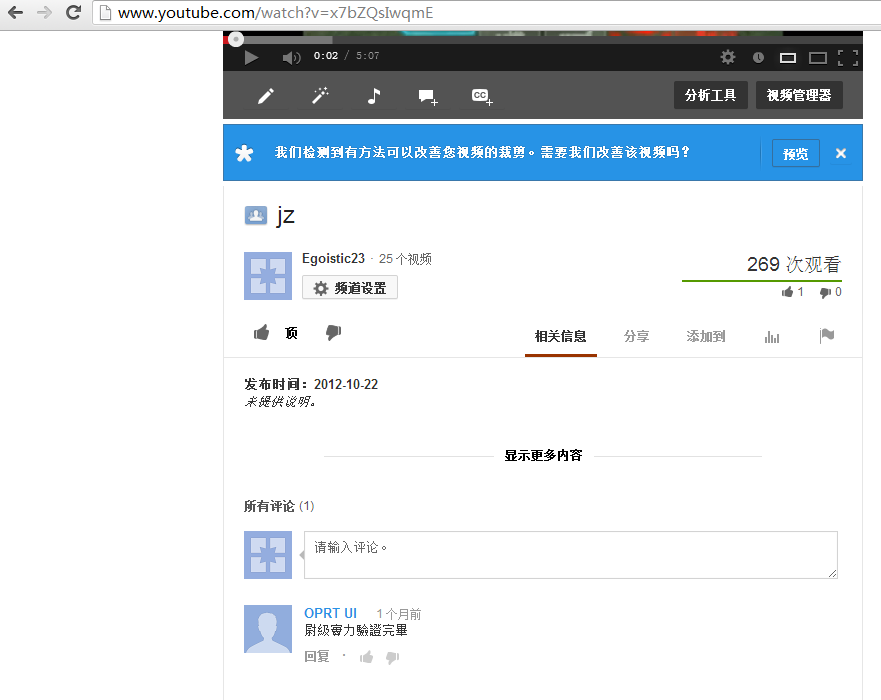Dislike the video with thumbs down
881x700 pixels.
point(334,333)
